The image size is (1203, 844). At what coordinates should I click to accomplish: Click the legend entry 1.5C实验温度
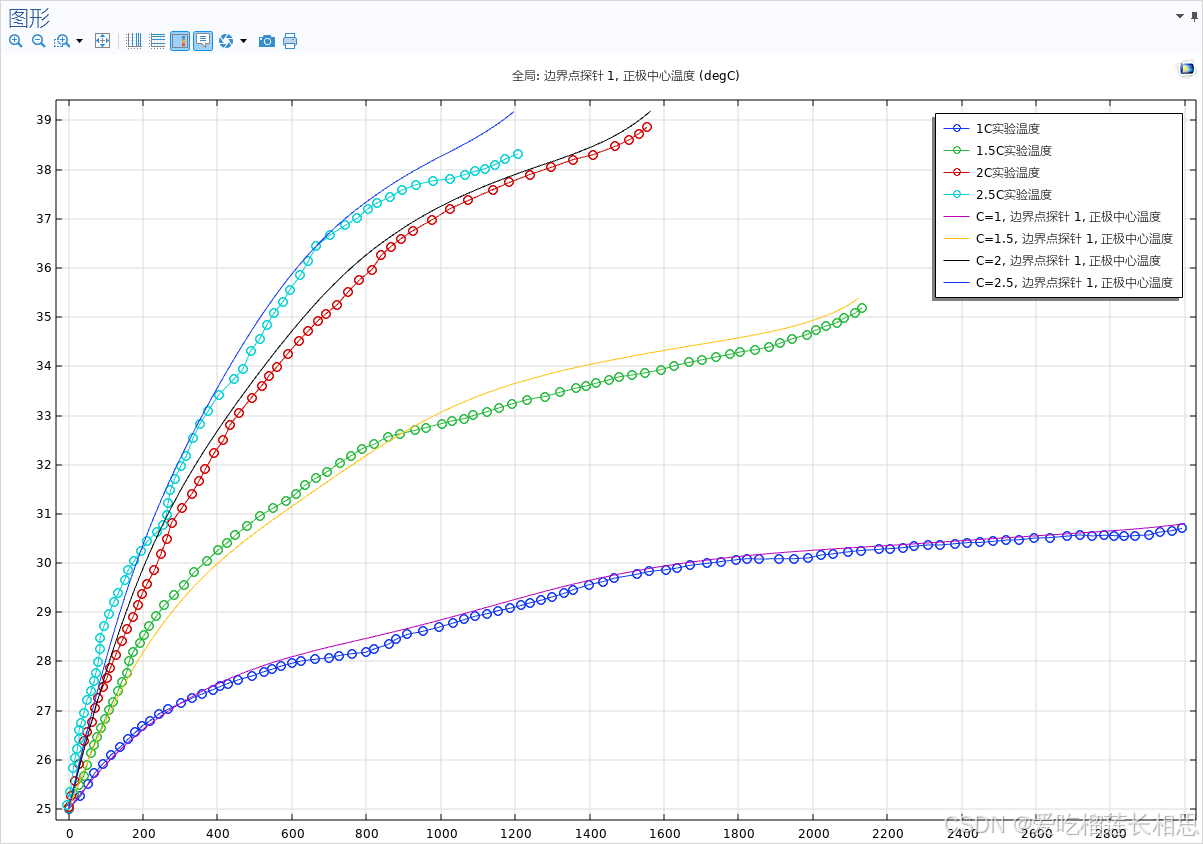tap(1014, 150)
